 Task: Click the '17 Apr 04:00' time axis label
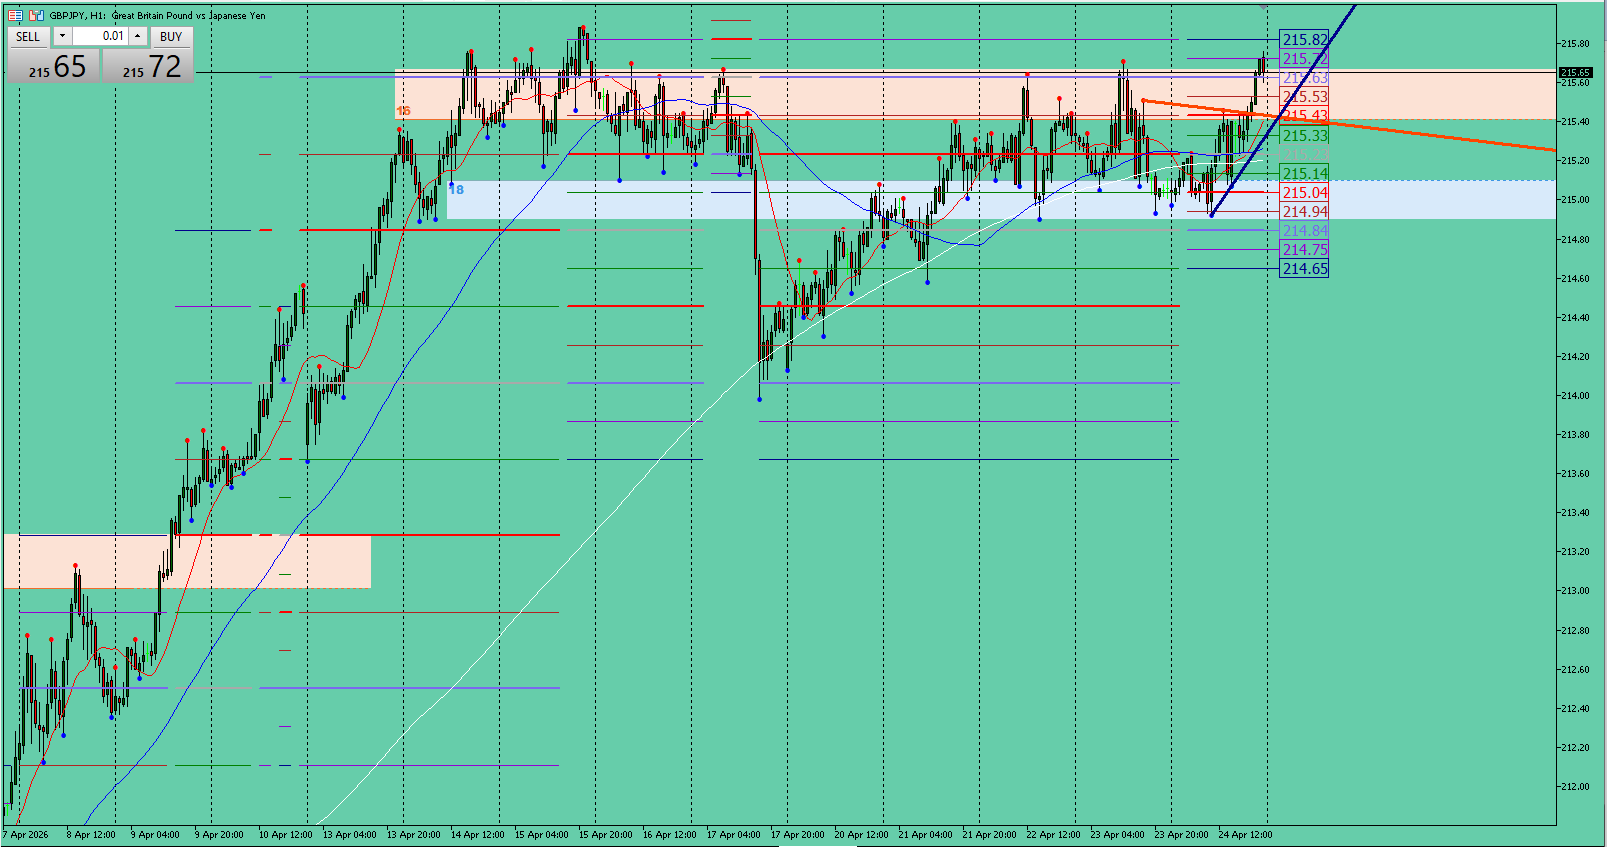733,835
